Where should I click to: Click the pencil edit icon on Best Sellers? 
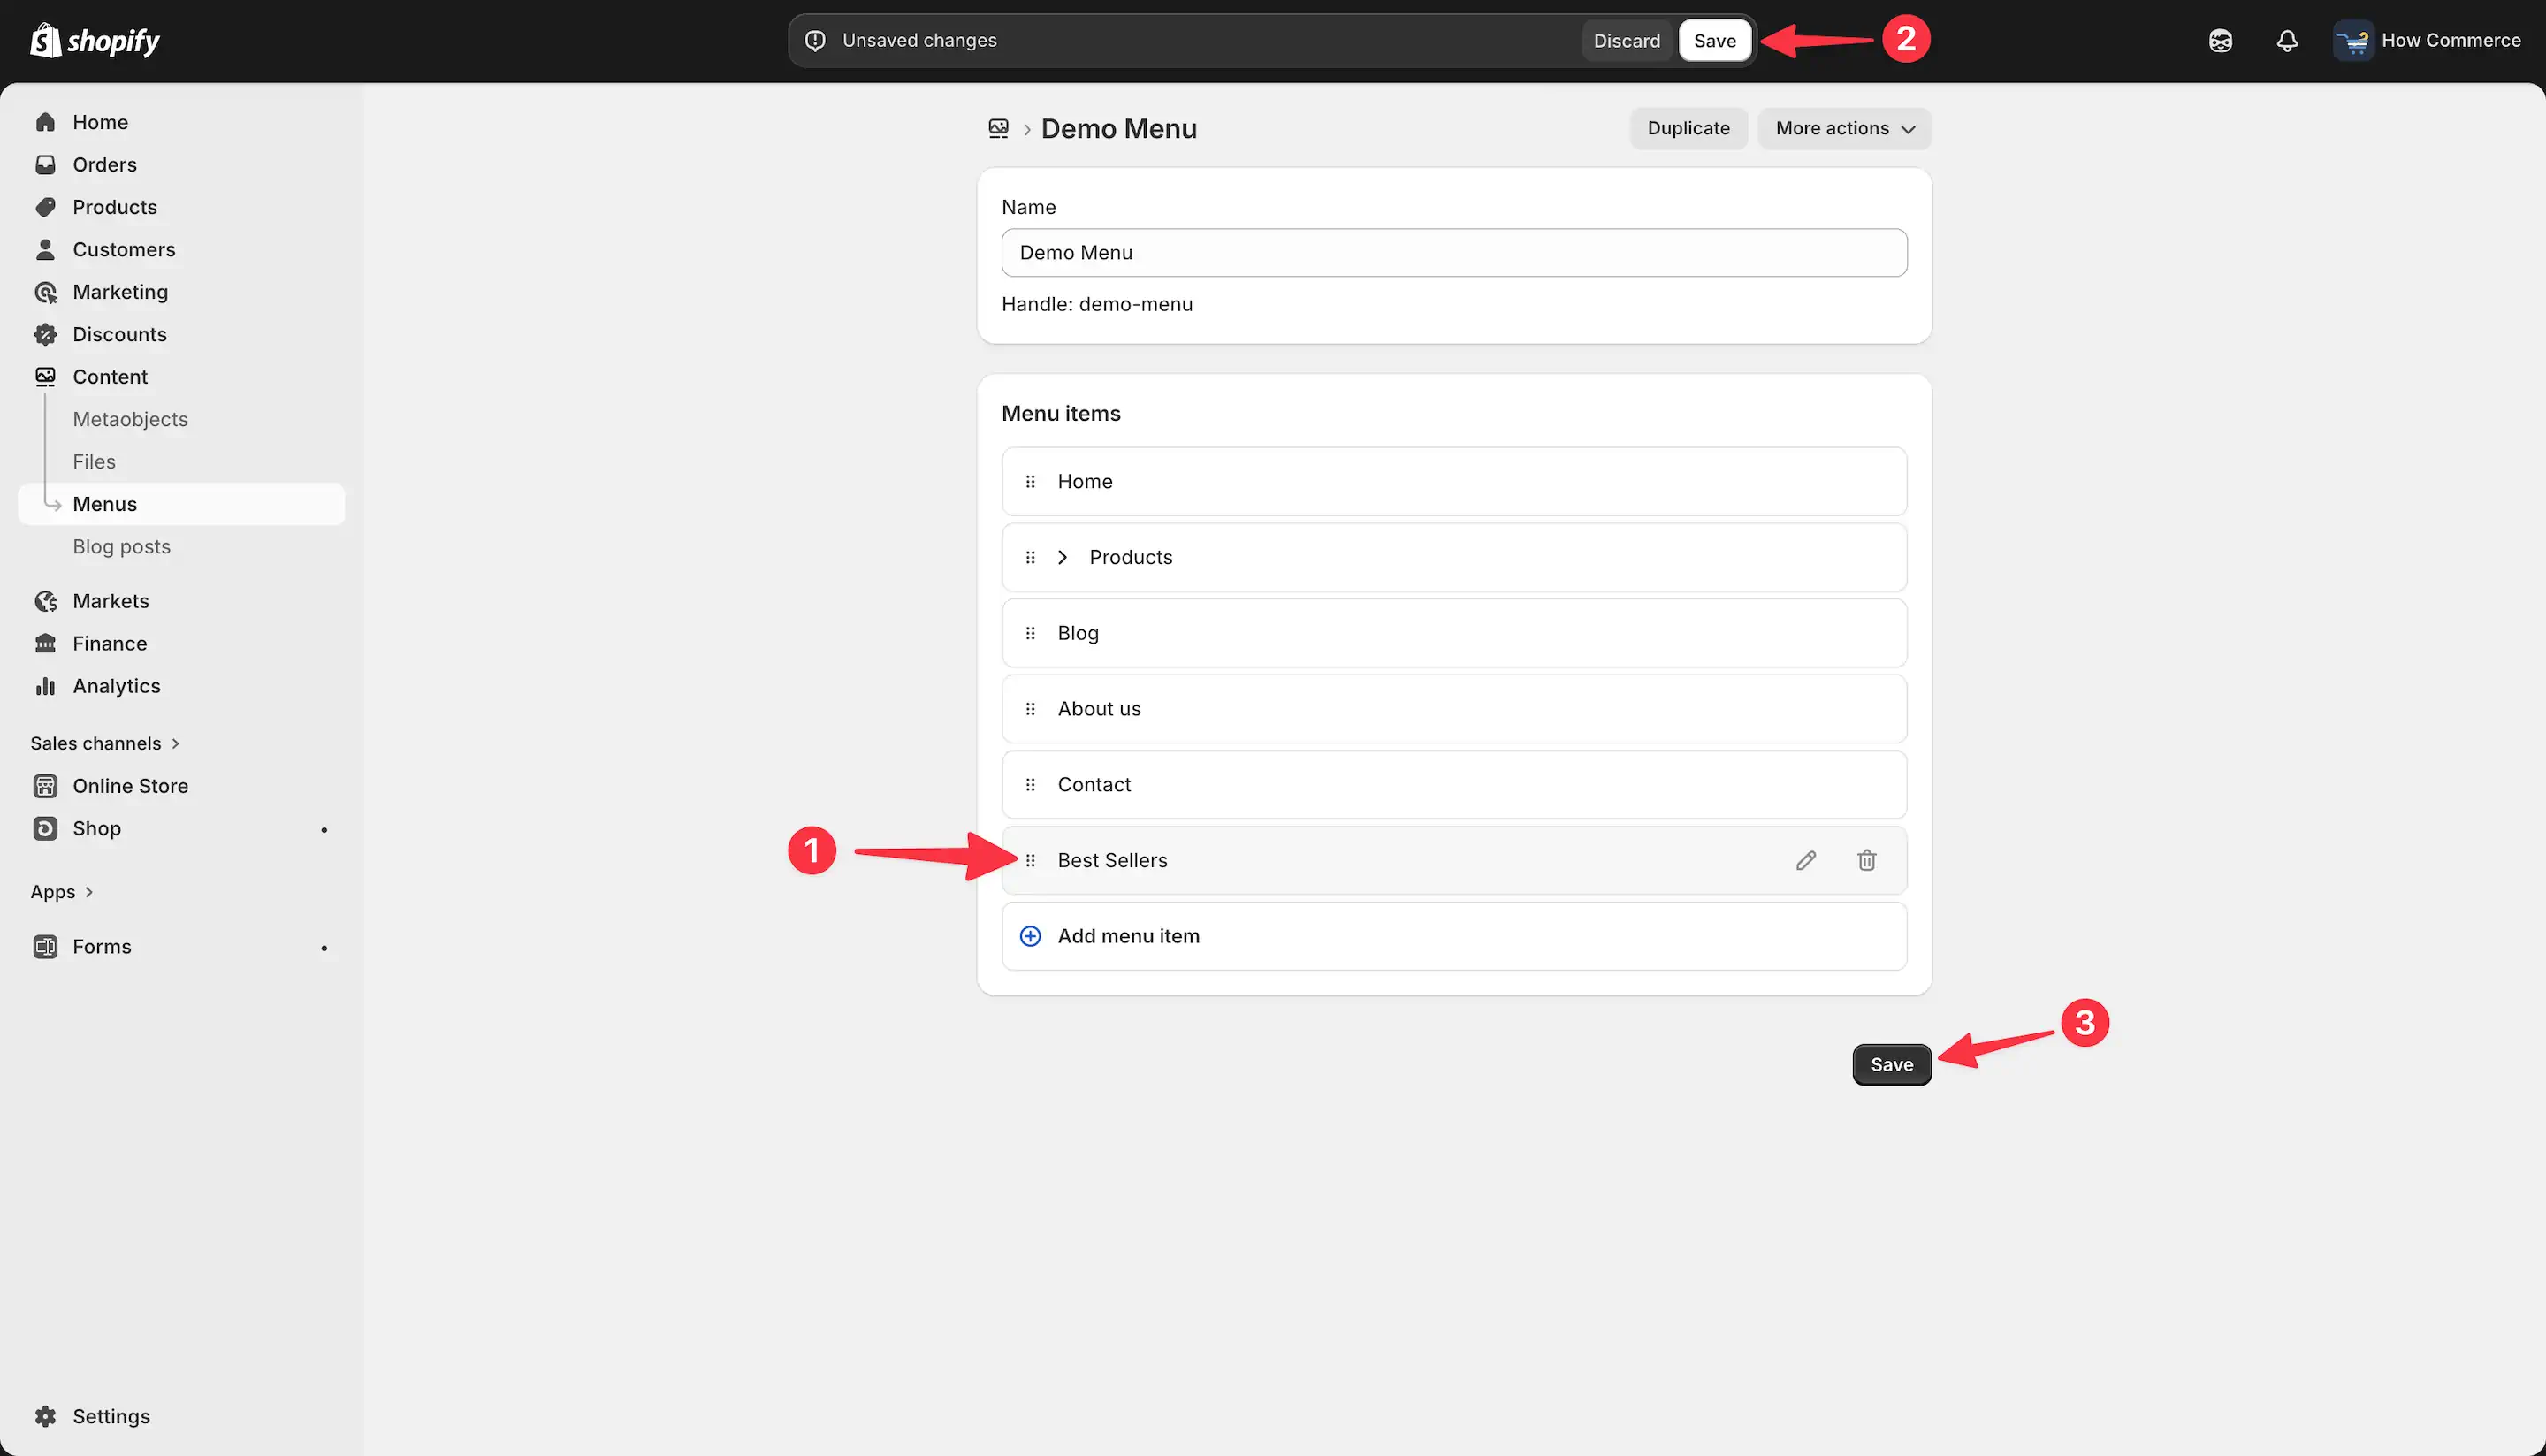pyautogui.click(x=1805, y=860)
